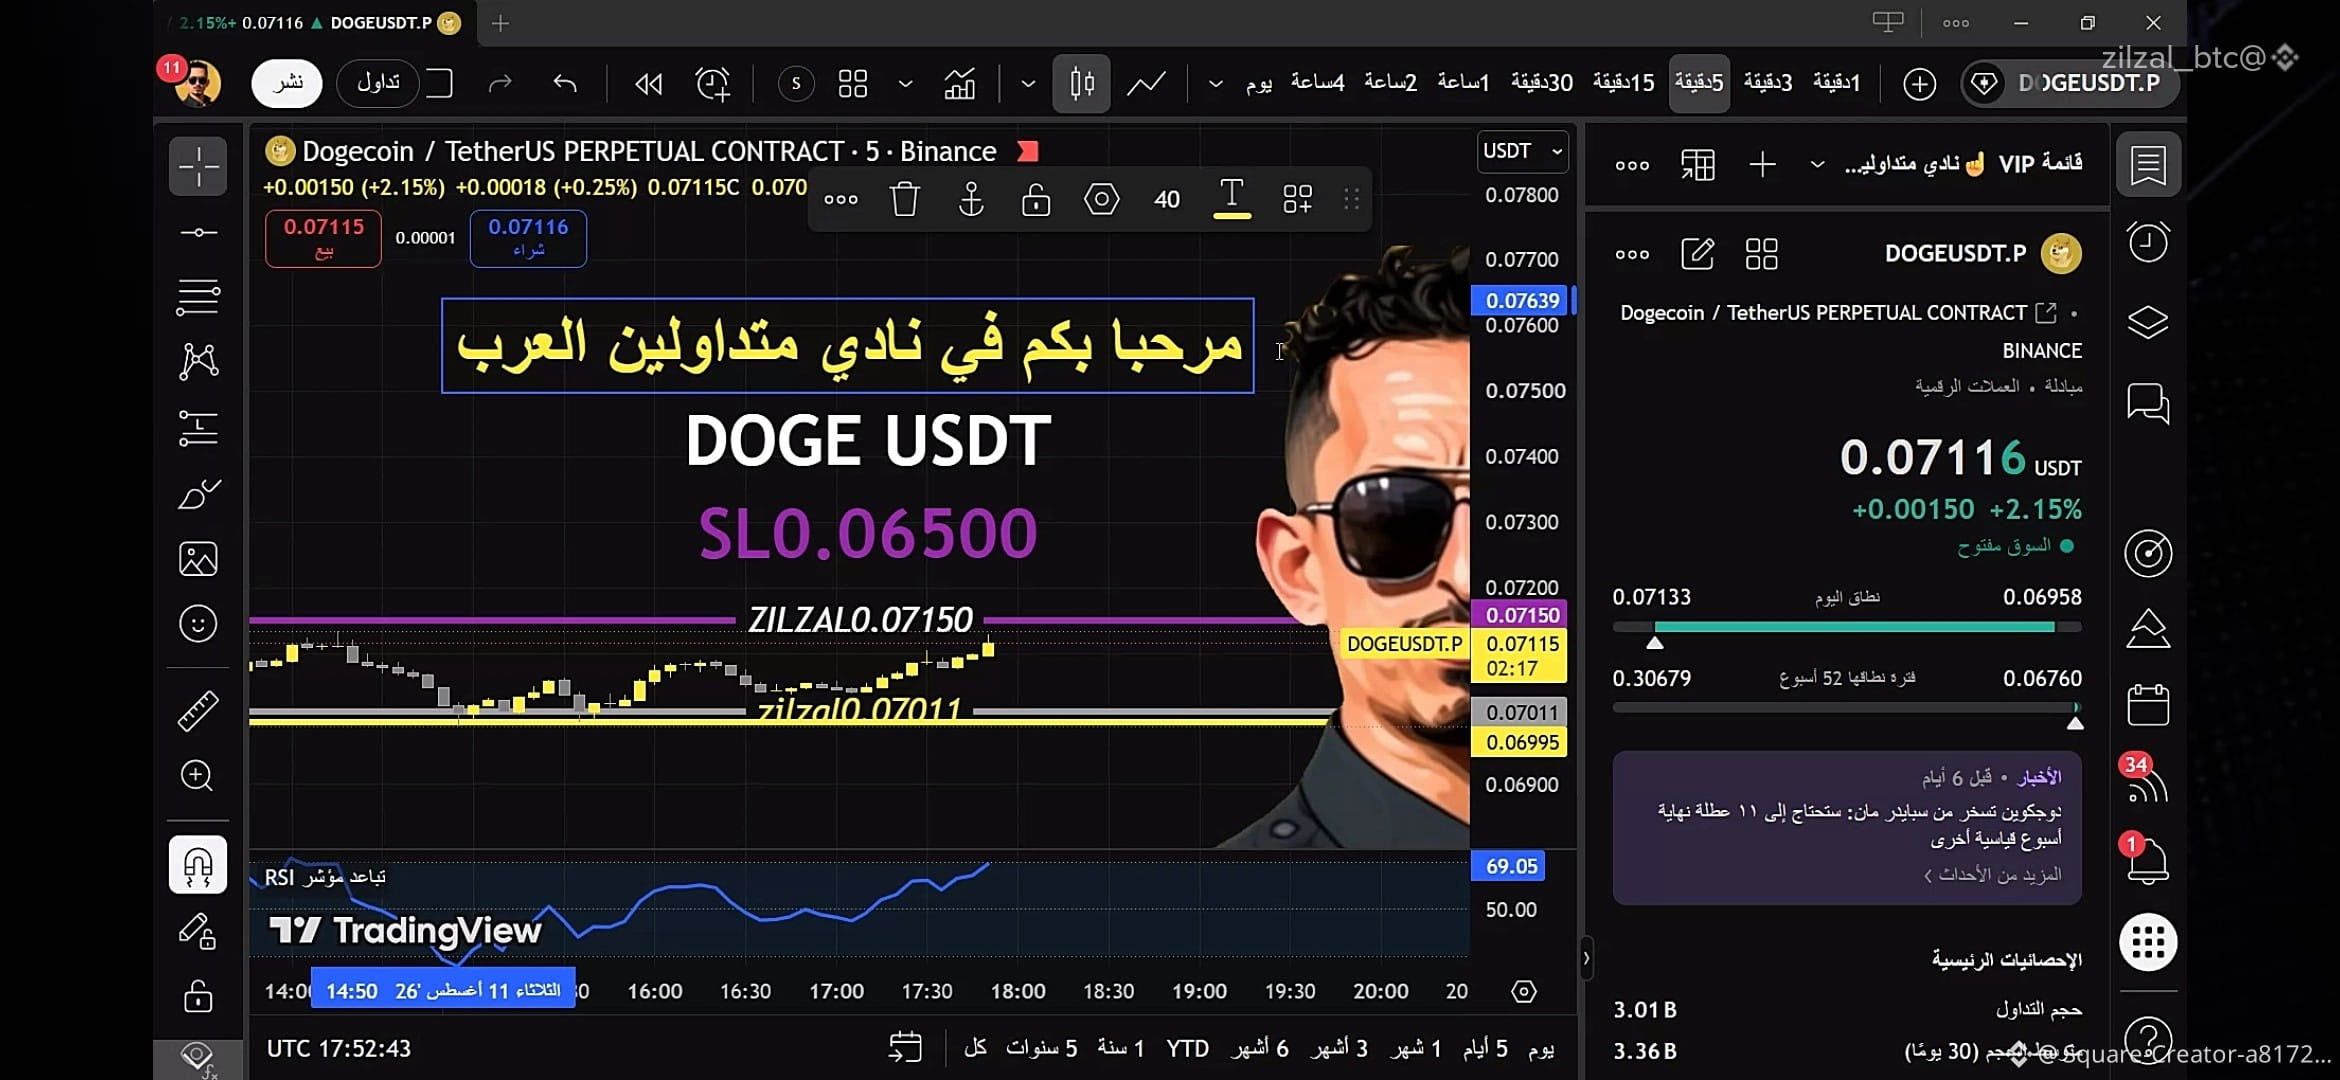Delete the selected text drawing
Viewport: 2340px width, 1080px height.
pyautogui.click(x=904, y=199)
